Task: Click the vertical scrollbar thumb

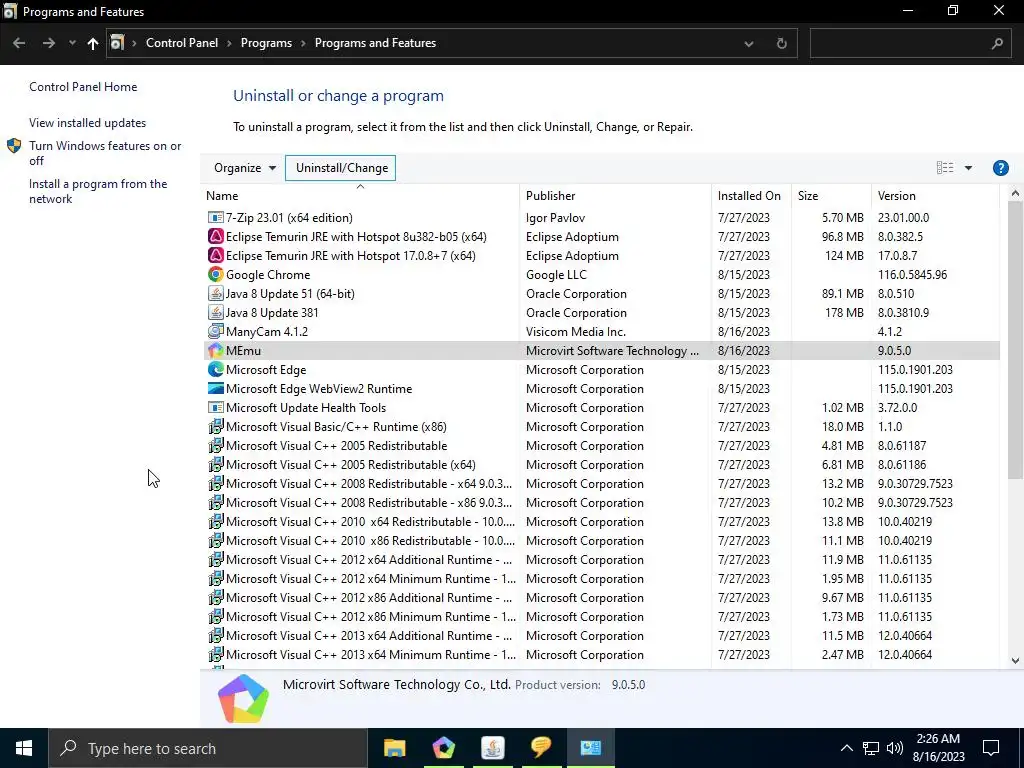Action: 1015,340
